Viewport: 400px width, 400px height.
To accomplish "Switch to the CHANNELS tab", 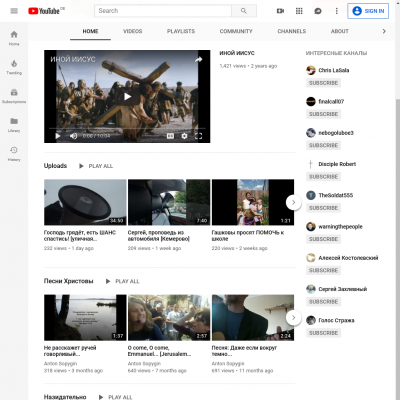I will (292, 31).
